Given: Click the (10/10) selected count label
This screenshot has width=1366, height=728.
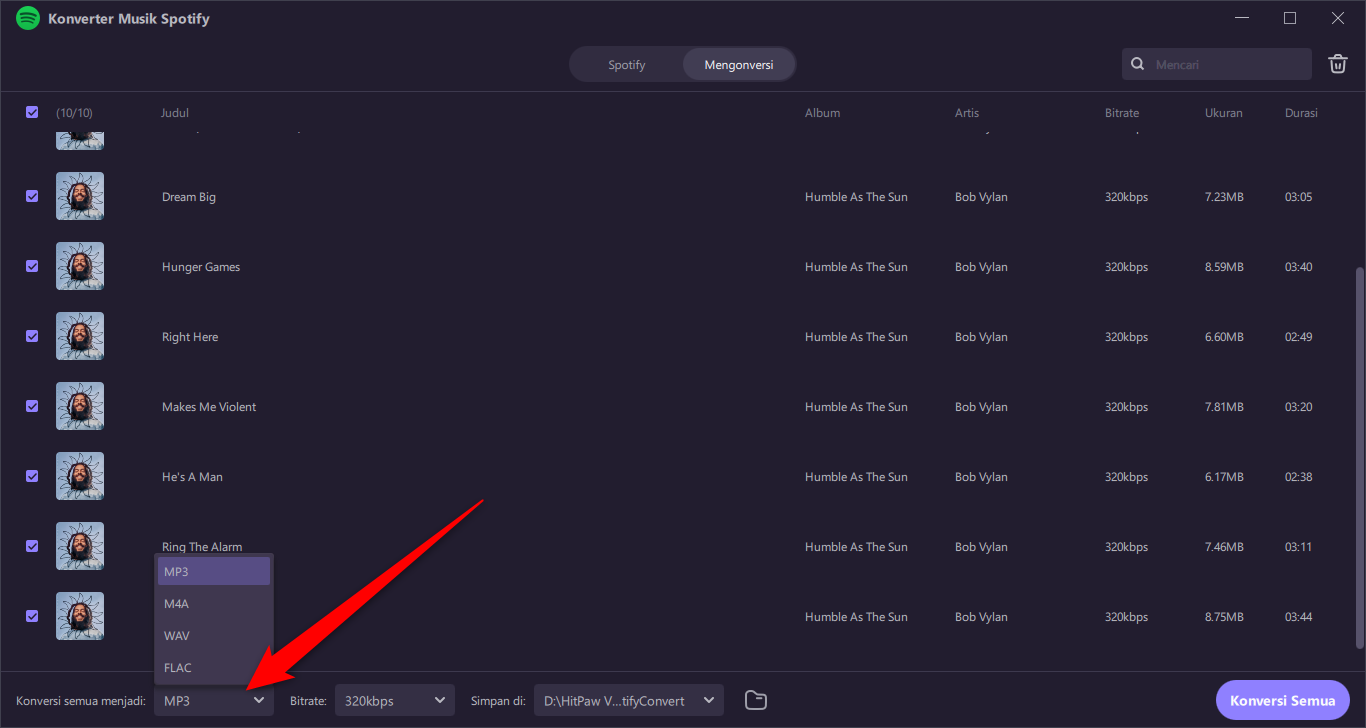Looking at the screenshot, I should pos(74,113).
